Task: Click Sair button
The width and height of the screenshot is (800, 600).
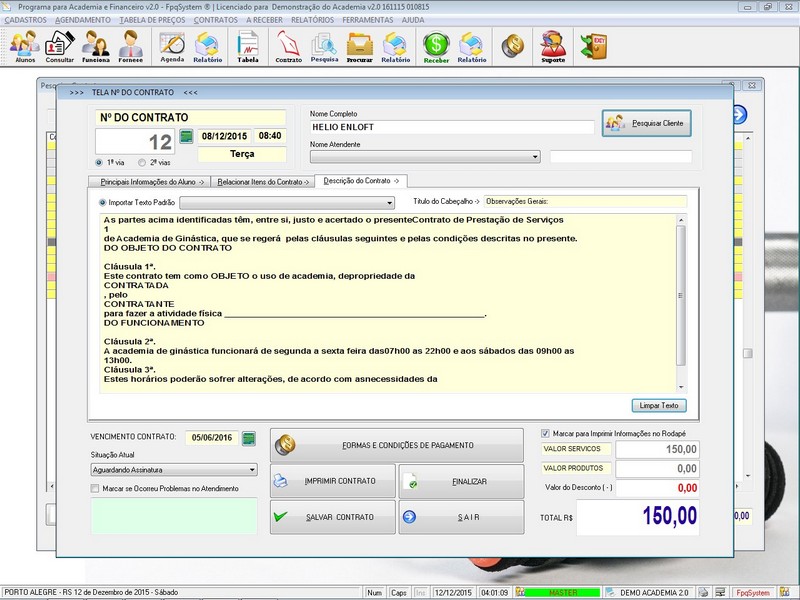Action: (x=461, y=517)
